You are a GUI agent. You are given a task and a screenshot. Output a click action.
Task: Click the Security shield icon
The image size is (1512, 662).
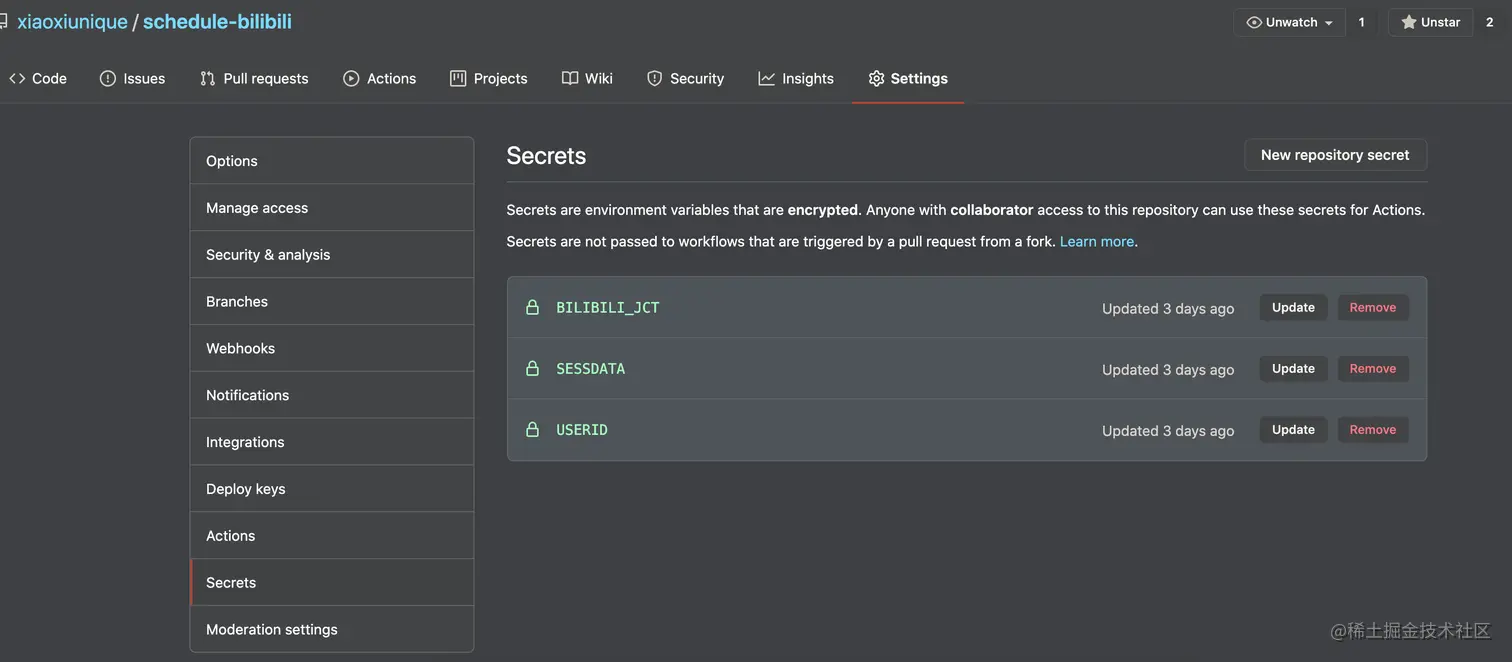click(x=654, y=78)
